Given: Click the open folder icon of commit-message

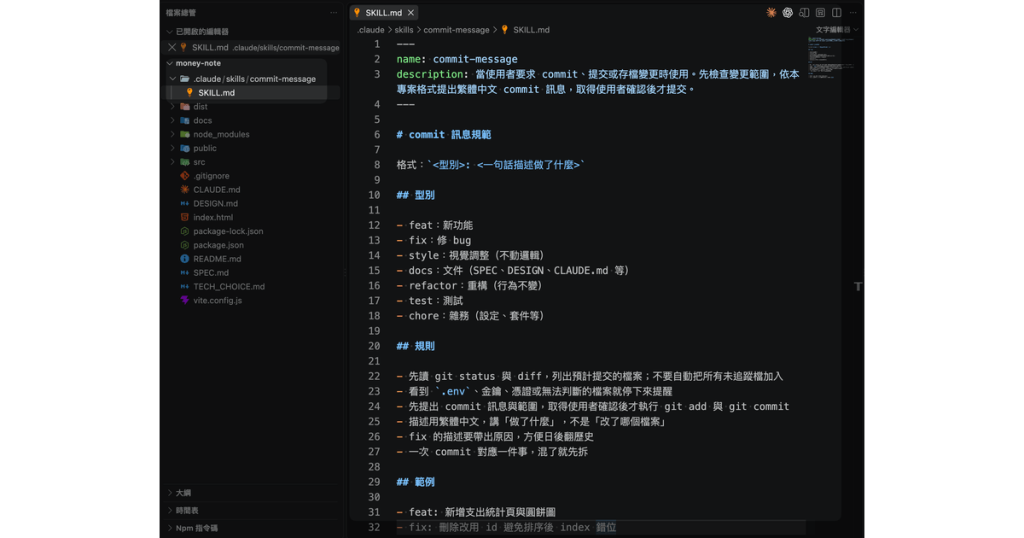Looking at the screenshot, I should pyautogui.click(x=185, y=78).
